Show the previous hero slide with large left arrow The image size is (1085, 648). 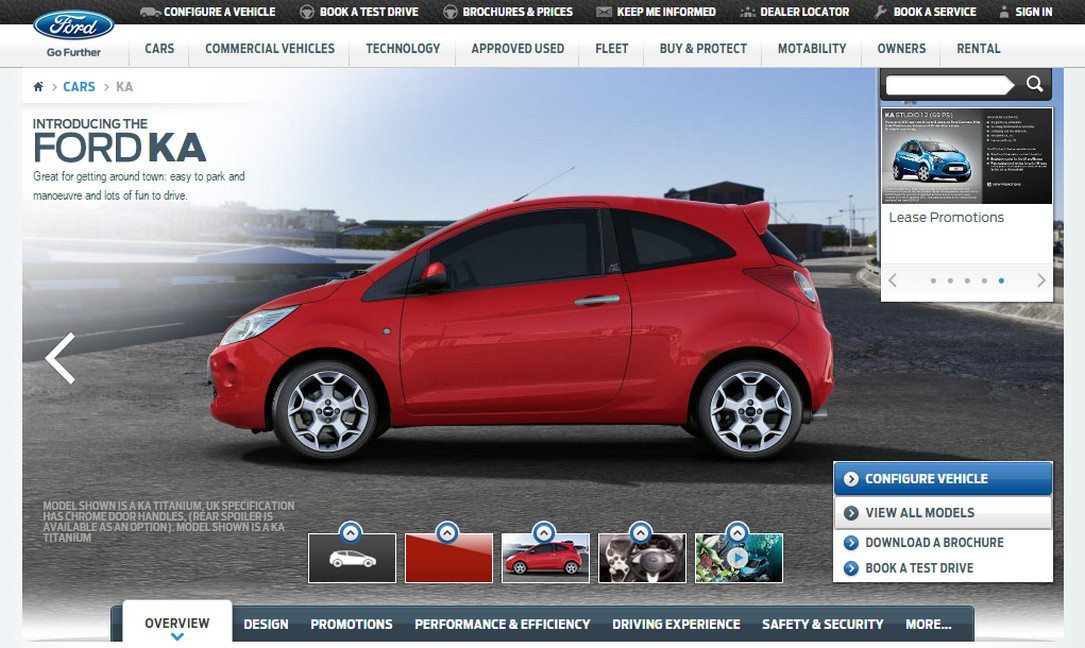[x=60, y=358]
